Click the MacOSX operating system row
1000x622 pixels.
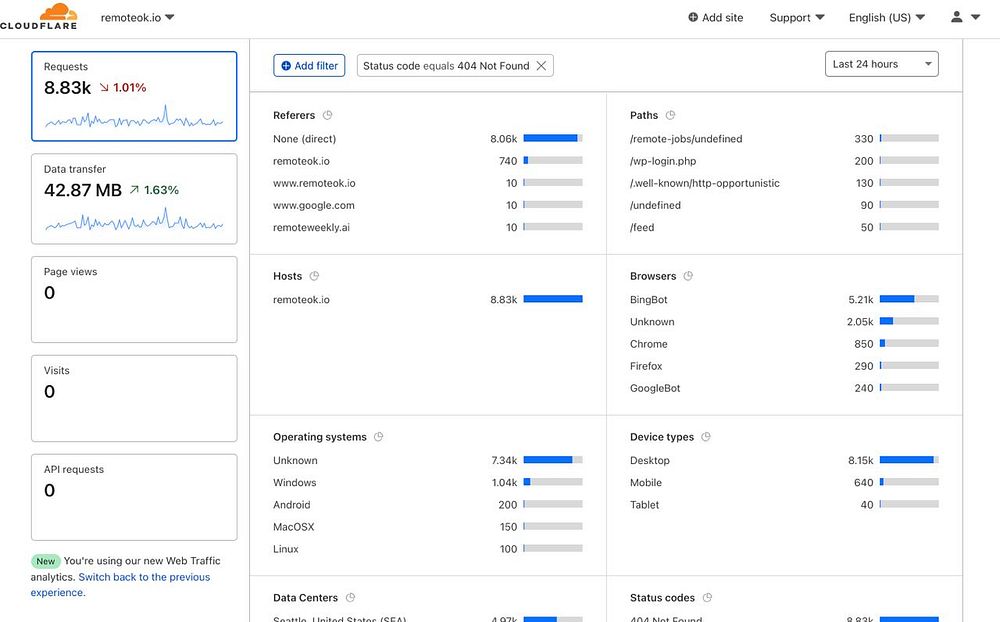pyautogui.click(x=427, y=526)
